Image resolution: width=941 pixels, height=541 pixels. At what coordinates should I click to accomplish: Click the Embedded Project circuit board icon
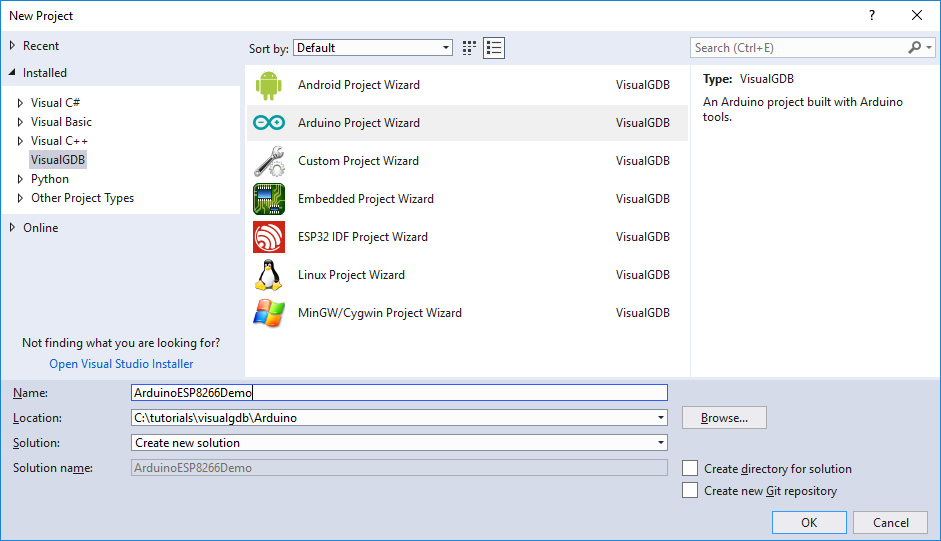coord(268,199)
